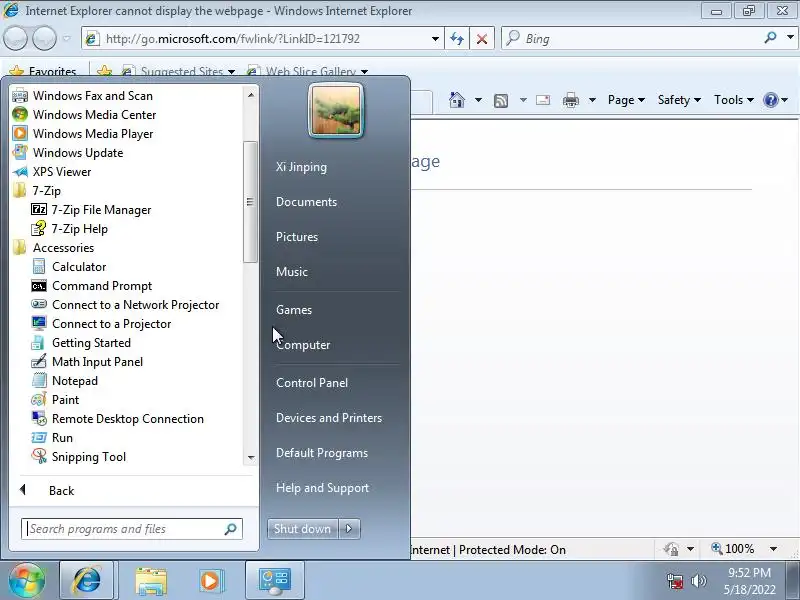Open the search provider dropdown

point(790,37)
